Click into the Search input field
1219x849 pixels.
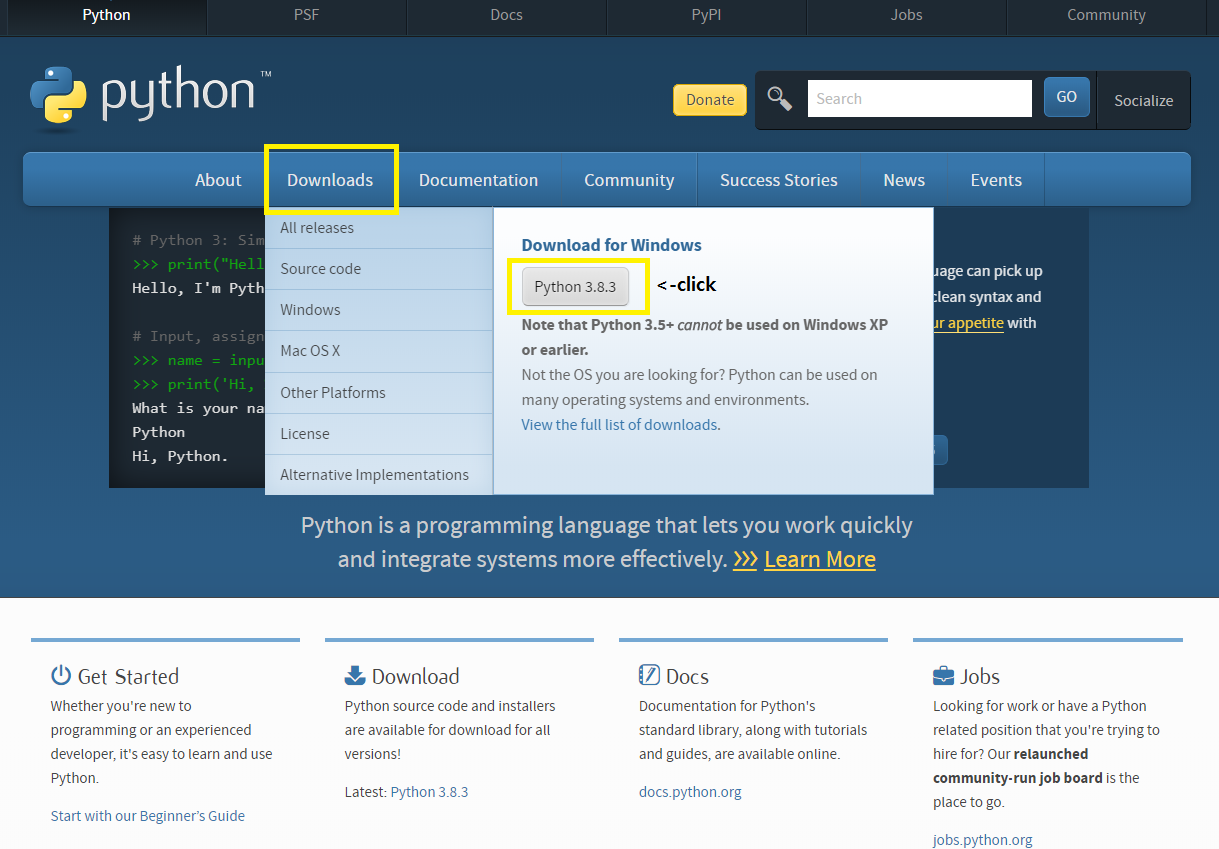click(x=919, y=98)
